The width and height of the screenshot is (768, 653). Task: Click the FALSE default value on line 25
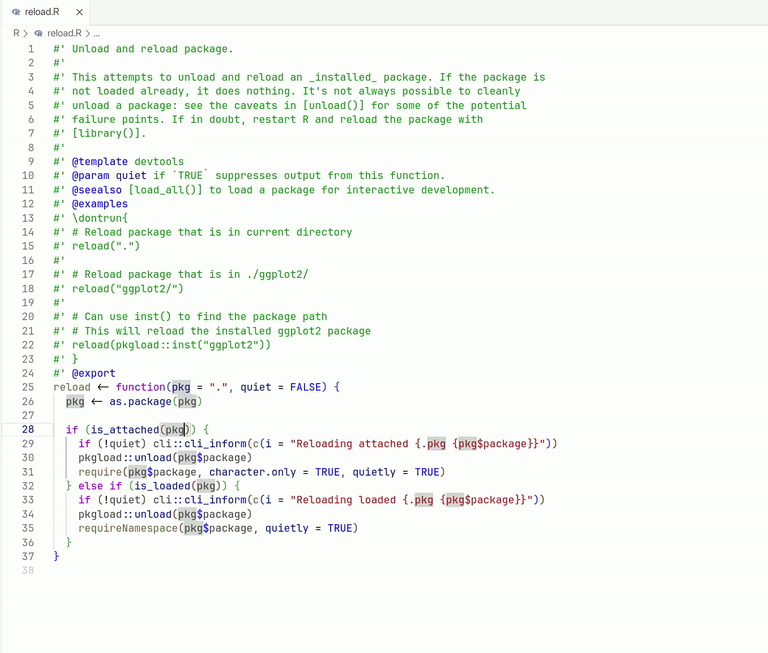point(305,387)
